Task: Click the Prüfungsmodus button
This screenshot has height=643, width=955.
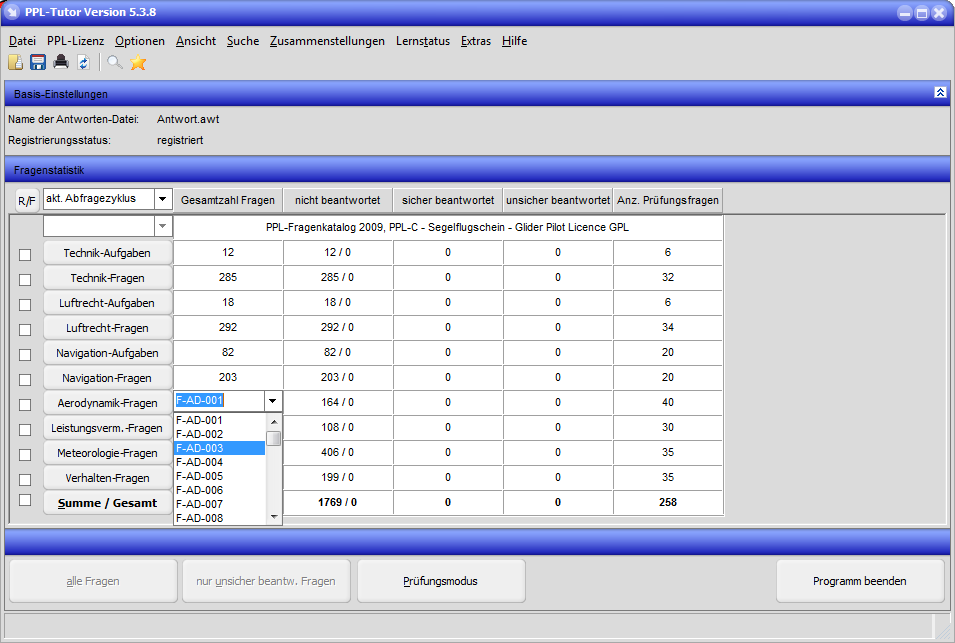Action: (x=441, y=581)
